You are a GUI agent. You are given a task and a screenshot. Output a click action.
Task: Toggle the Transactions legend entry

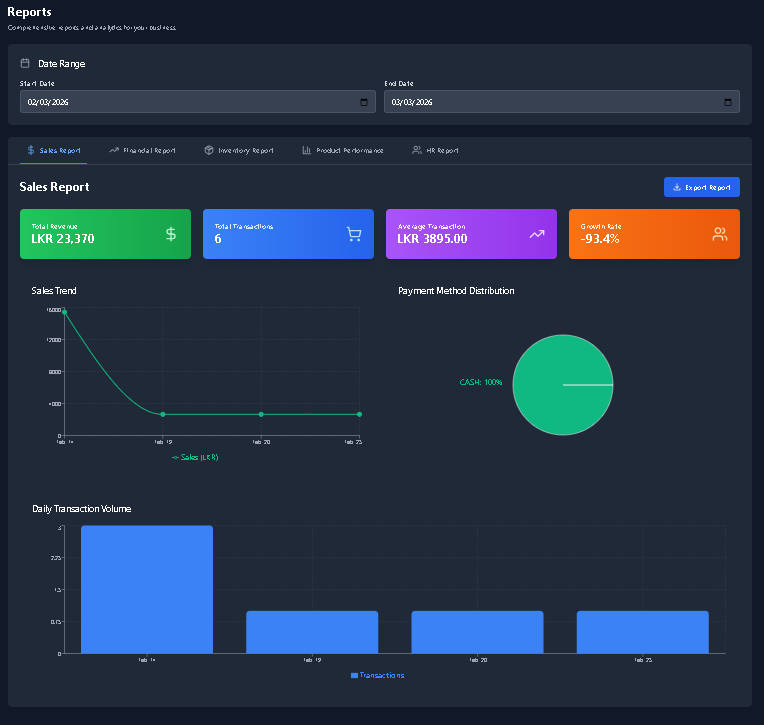point(378,675)
